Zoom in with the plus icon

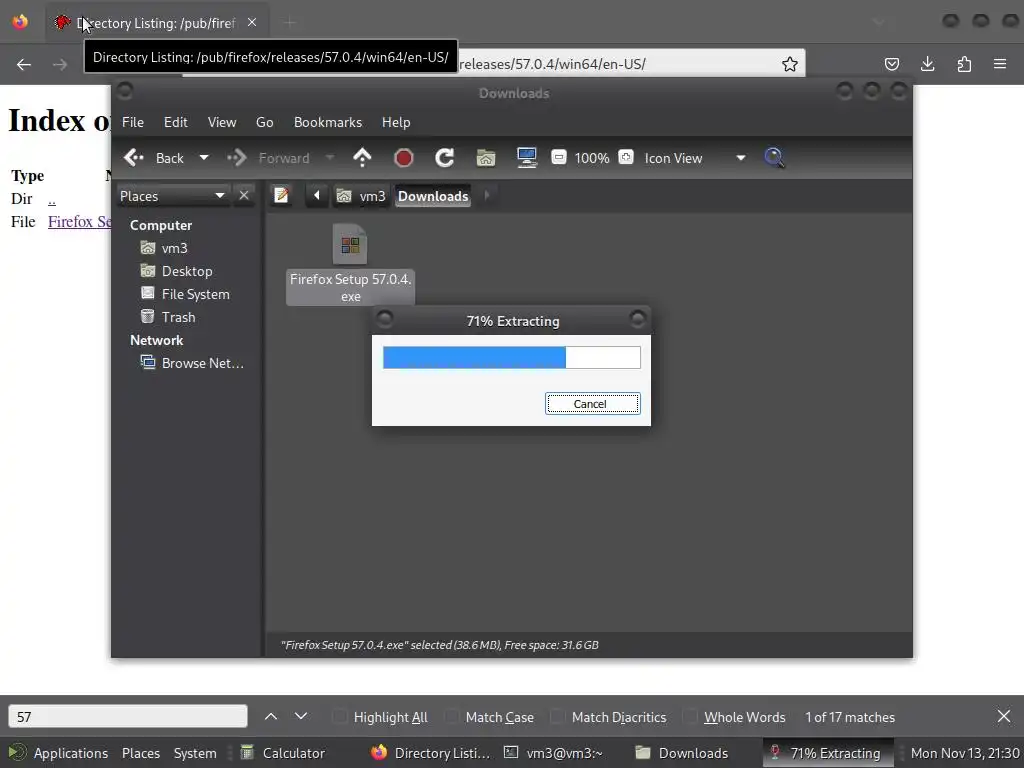(x=626, y=157)
